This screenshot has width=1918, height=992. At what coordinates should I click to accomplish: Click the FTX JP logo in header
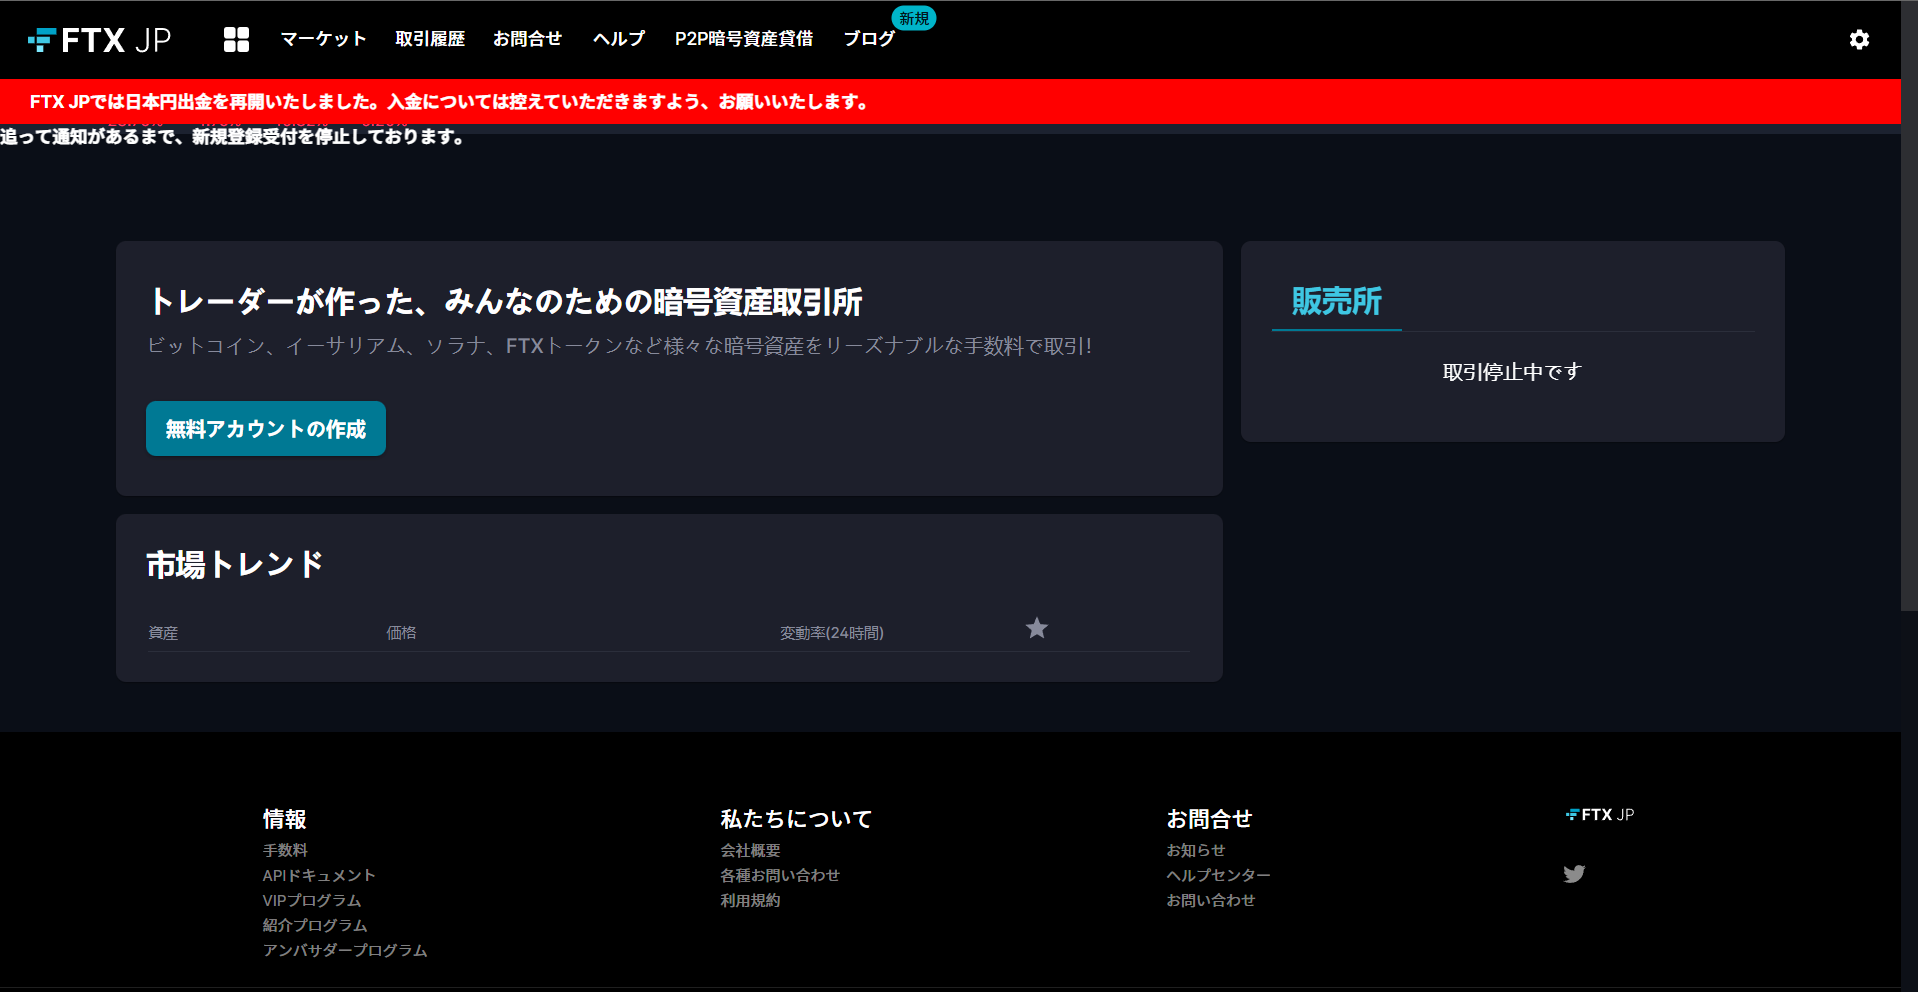pos(99,40)
